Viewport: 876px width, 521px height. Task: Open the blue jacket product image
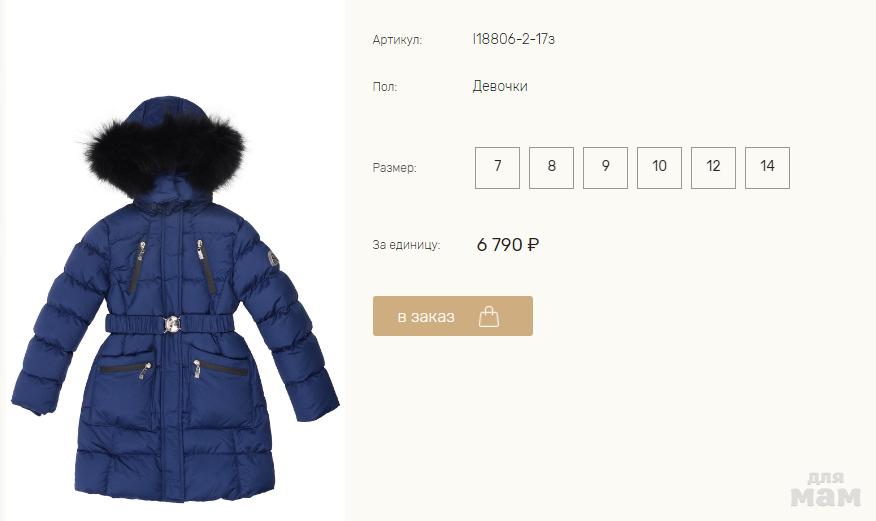pos(174,299)
